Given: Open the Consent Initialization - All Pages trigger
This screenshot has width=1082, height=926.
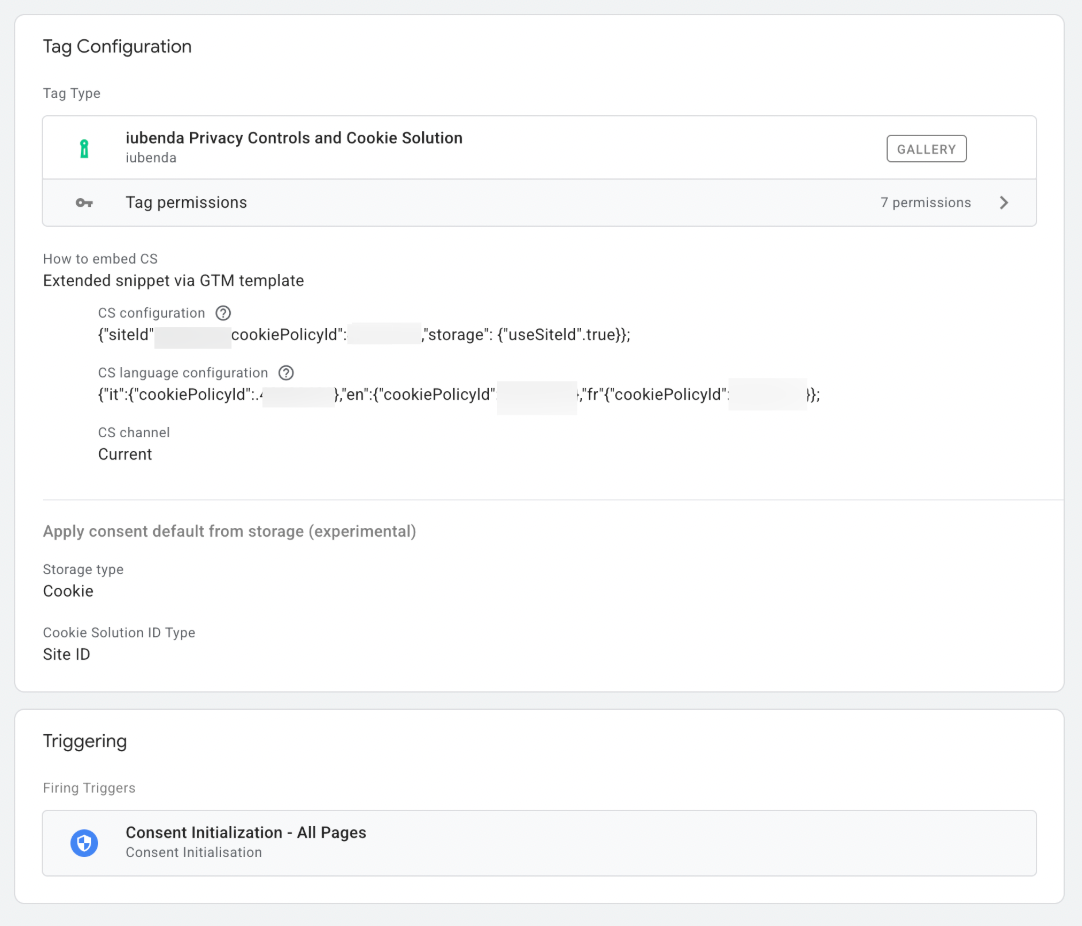Looking at the screenshot, I should pos(539,843).
